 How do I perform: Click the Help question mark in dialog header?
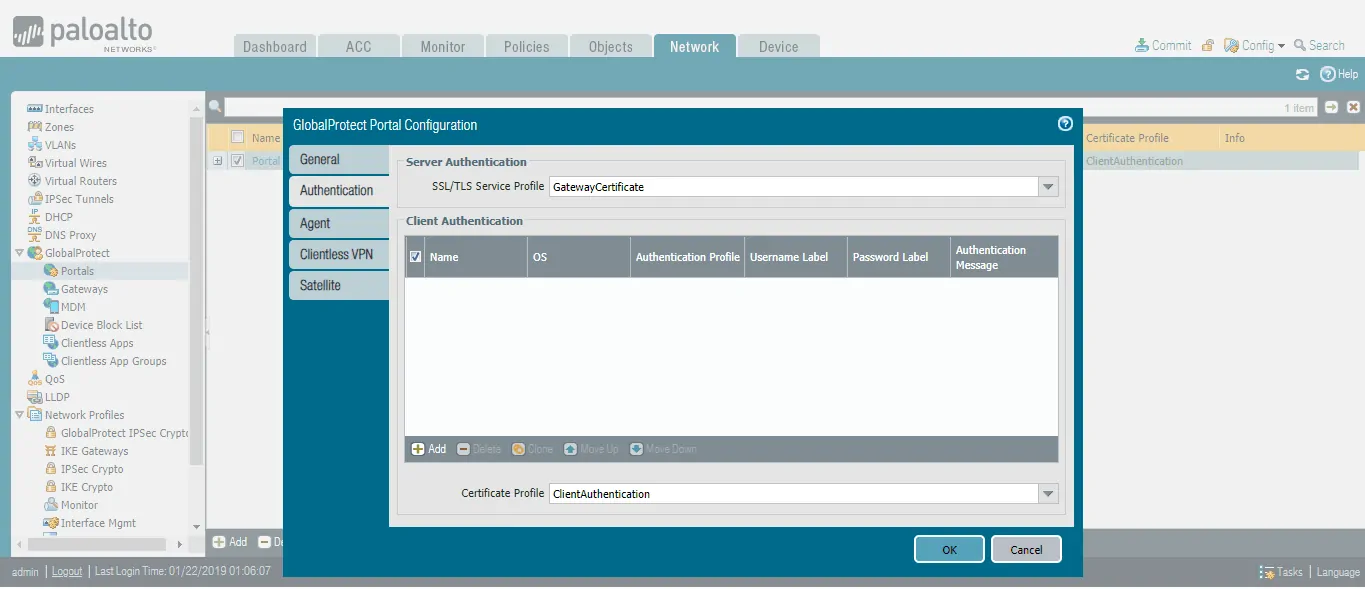pos(1065,124)
